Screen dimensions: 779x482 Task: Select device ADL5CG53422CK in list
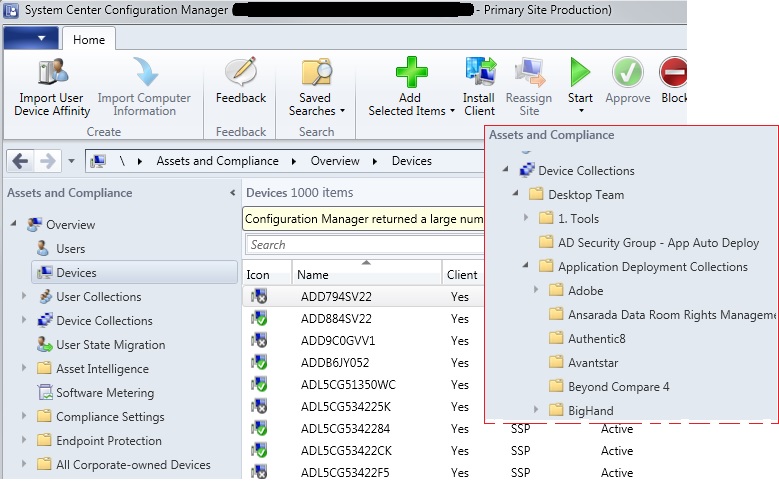pos(346,451)
